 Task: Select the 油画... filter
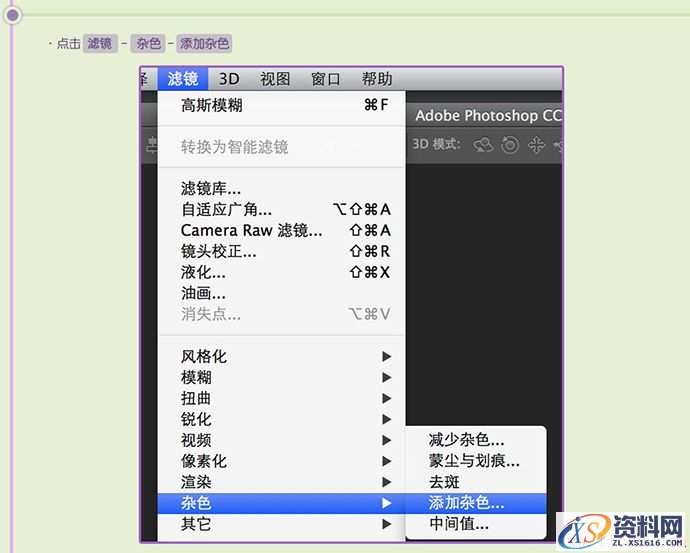[x=282, y=293]
